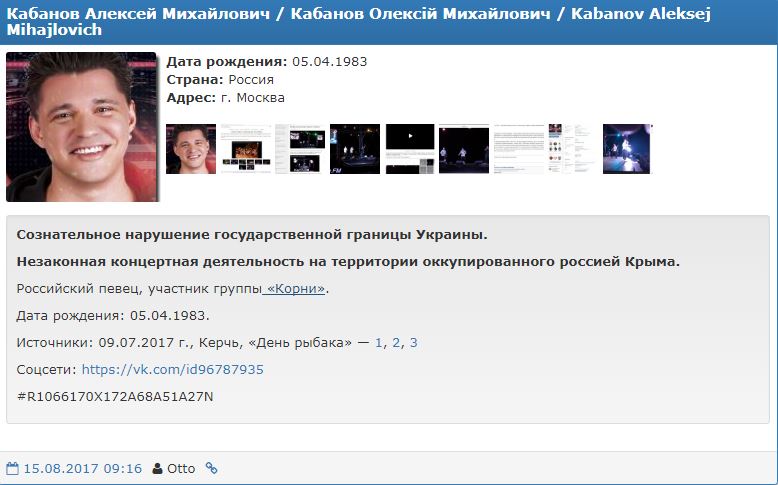Image resolution: width=778 pixels, height=485 pixels.
Task: Open the seventh thumbnail with text document
Action: tap(519, 149)
